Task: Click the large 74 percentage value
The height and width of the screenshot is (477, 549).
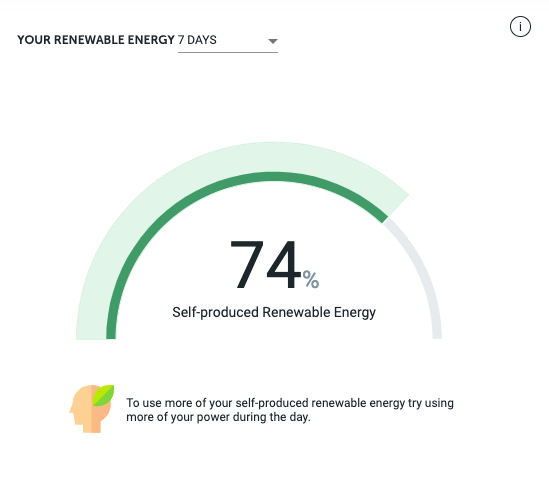Action: 265,264
